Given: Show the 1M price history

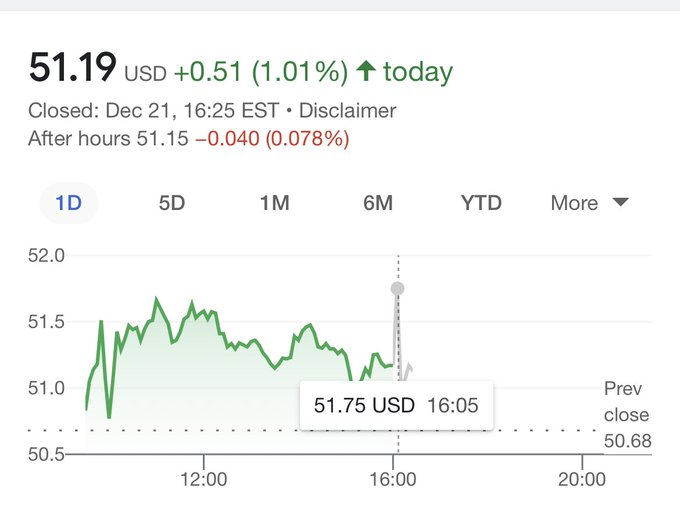Looking at the screenshot, I should point(274,203).
